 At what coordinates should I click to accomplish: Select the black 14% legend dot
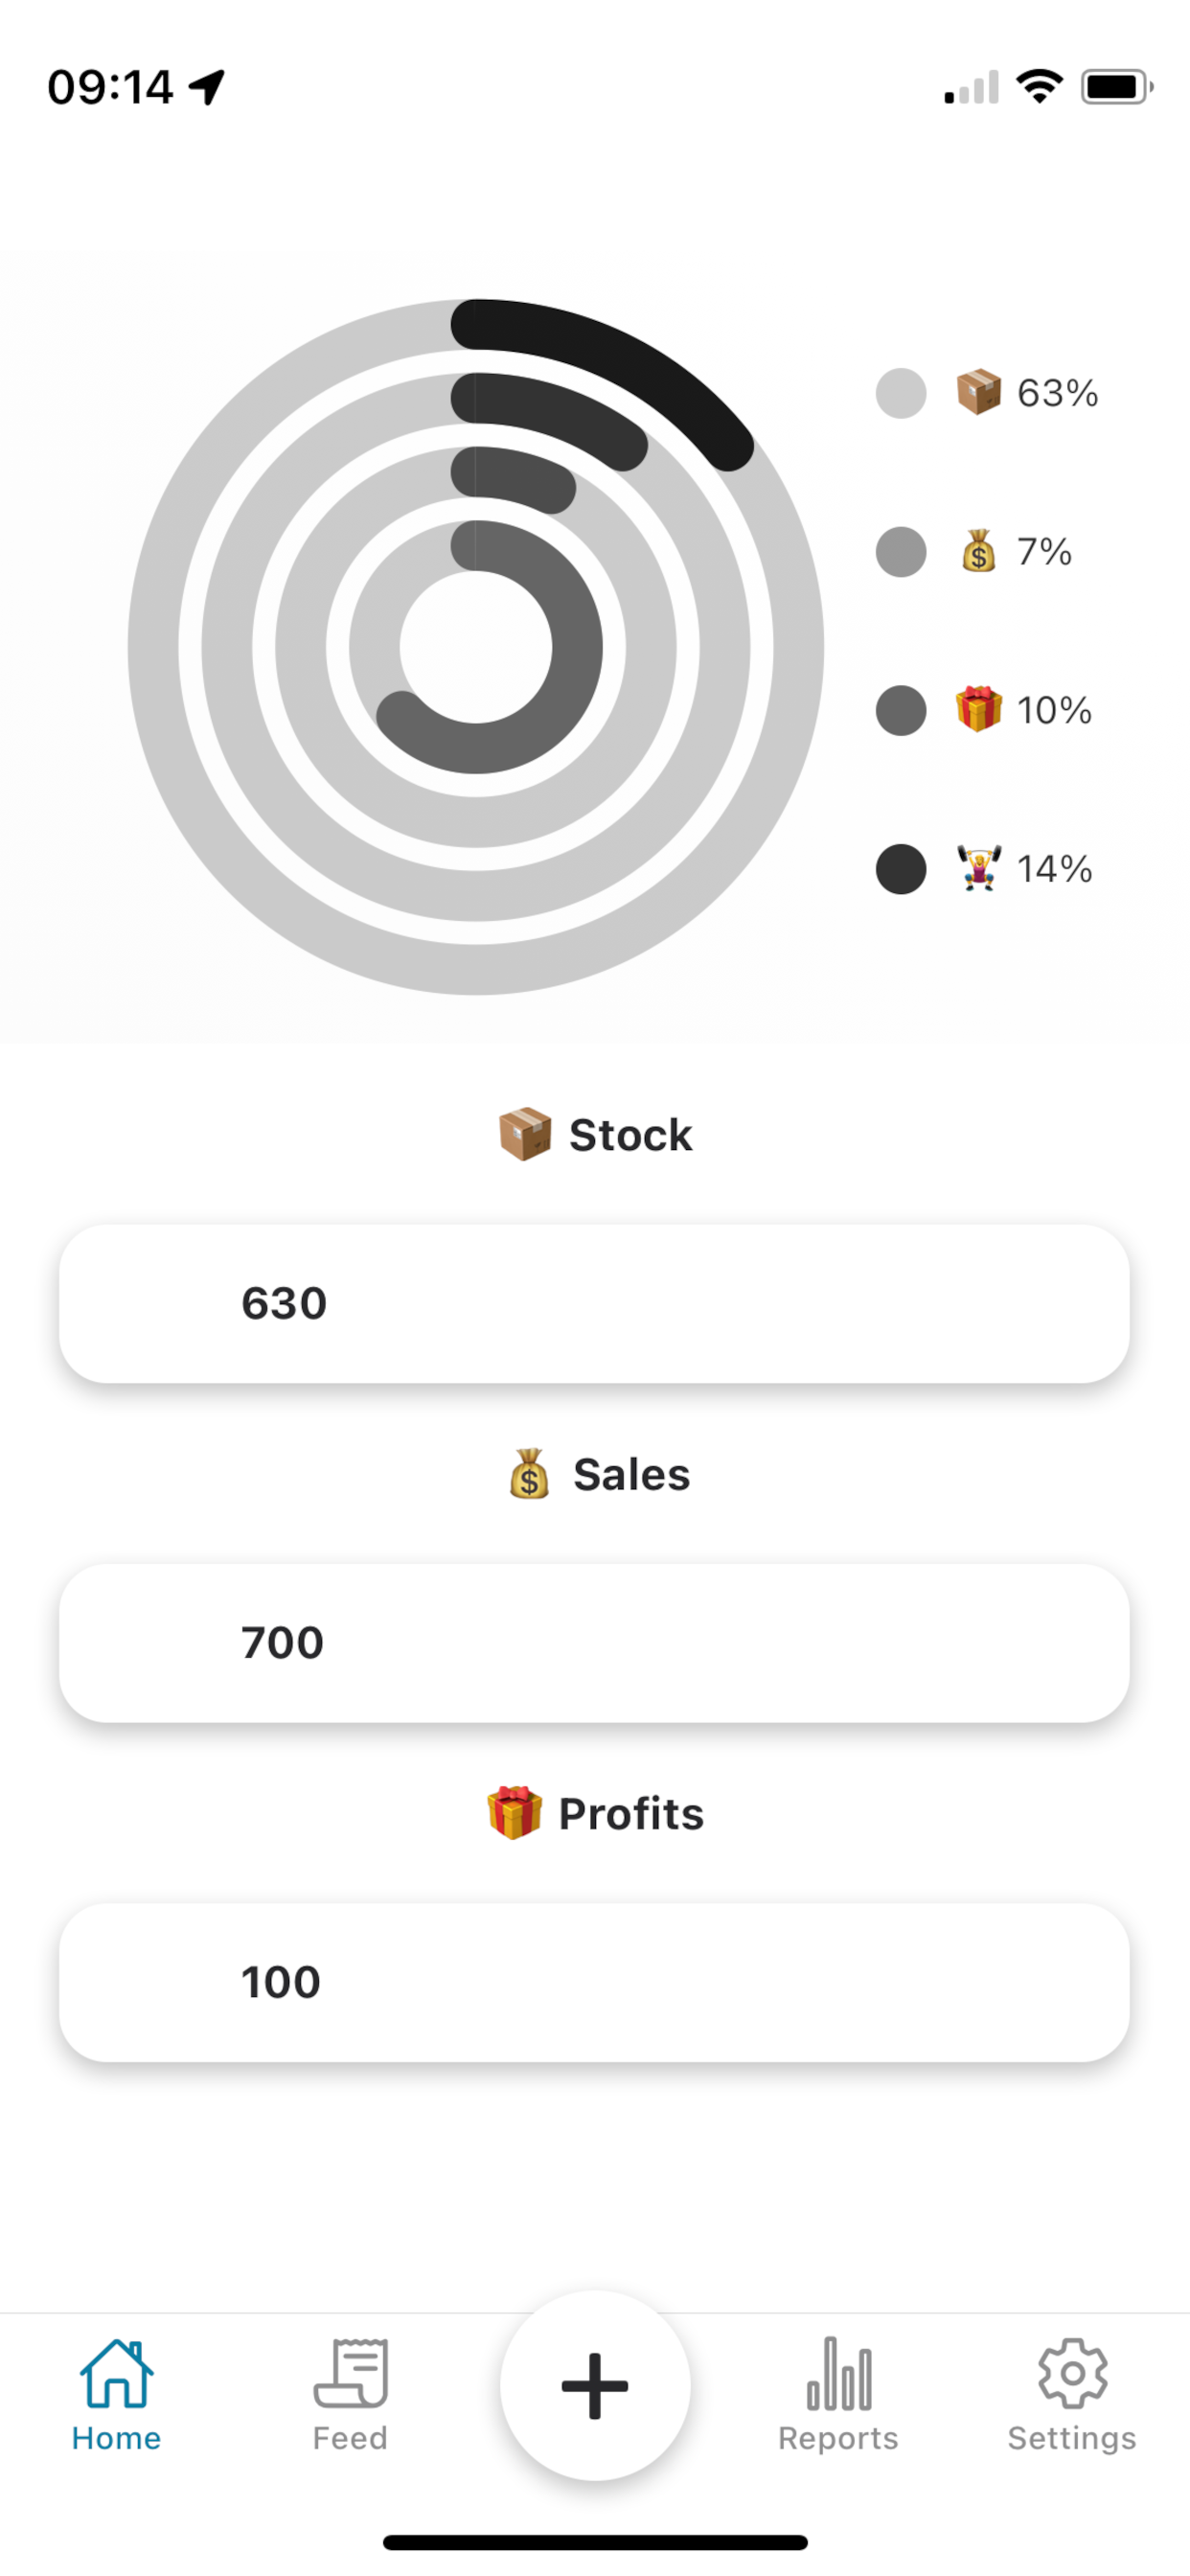[x=901, y=869]
